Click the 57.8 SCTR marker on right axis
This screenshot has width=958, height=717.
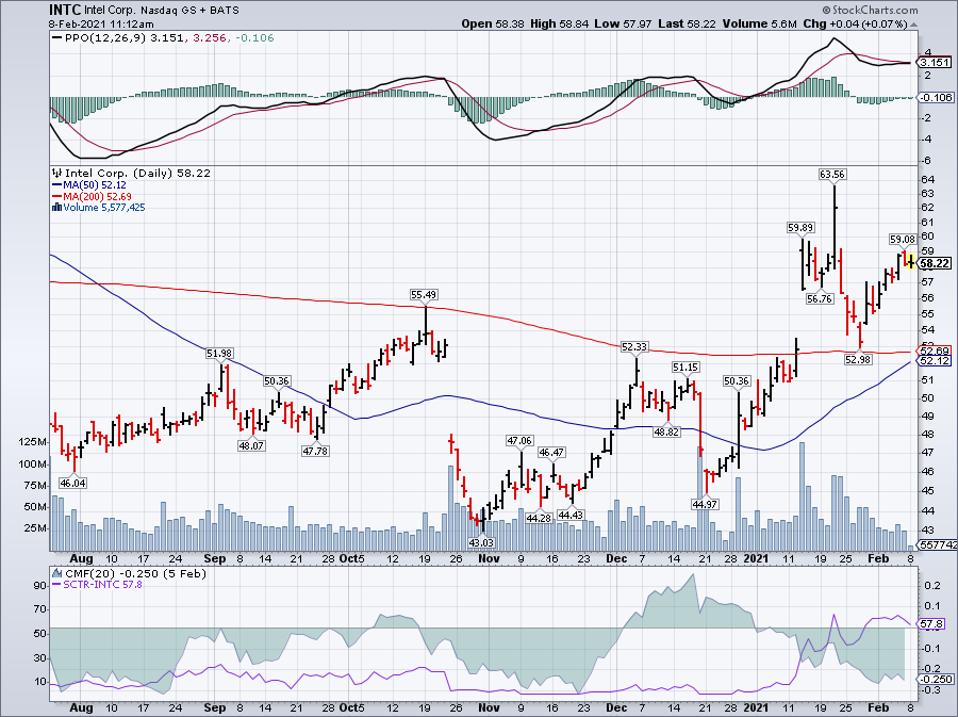click(x=932, y=624)
